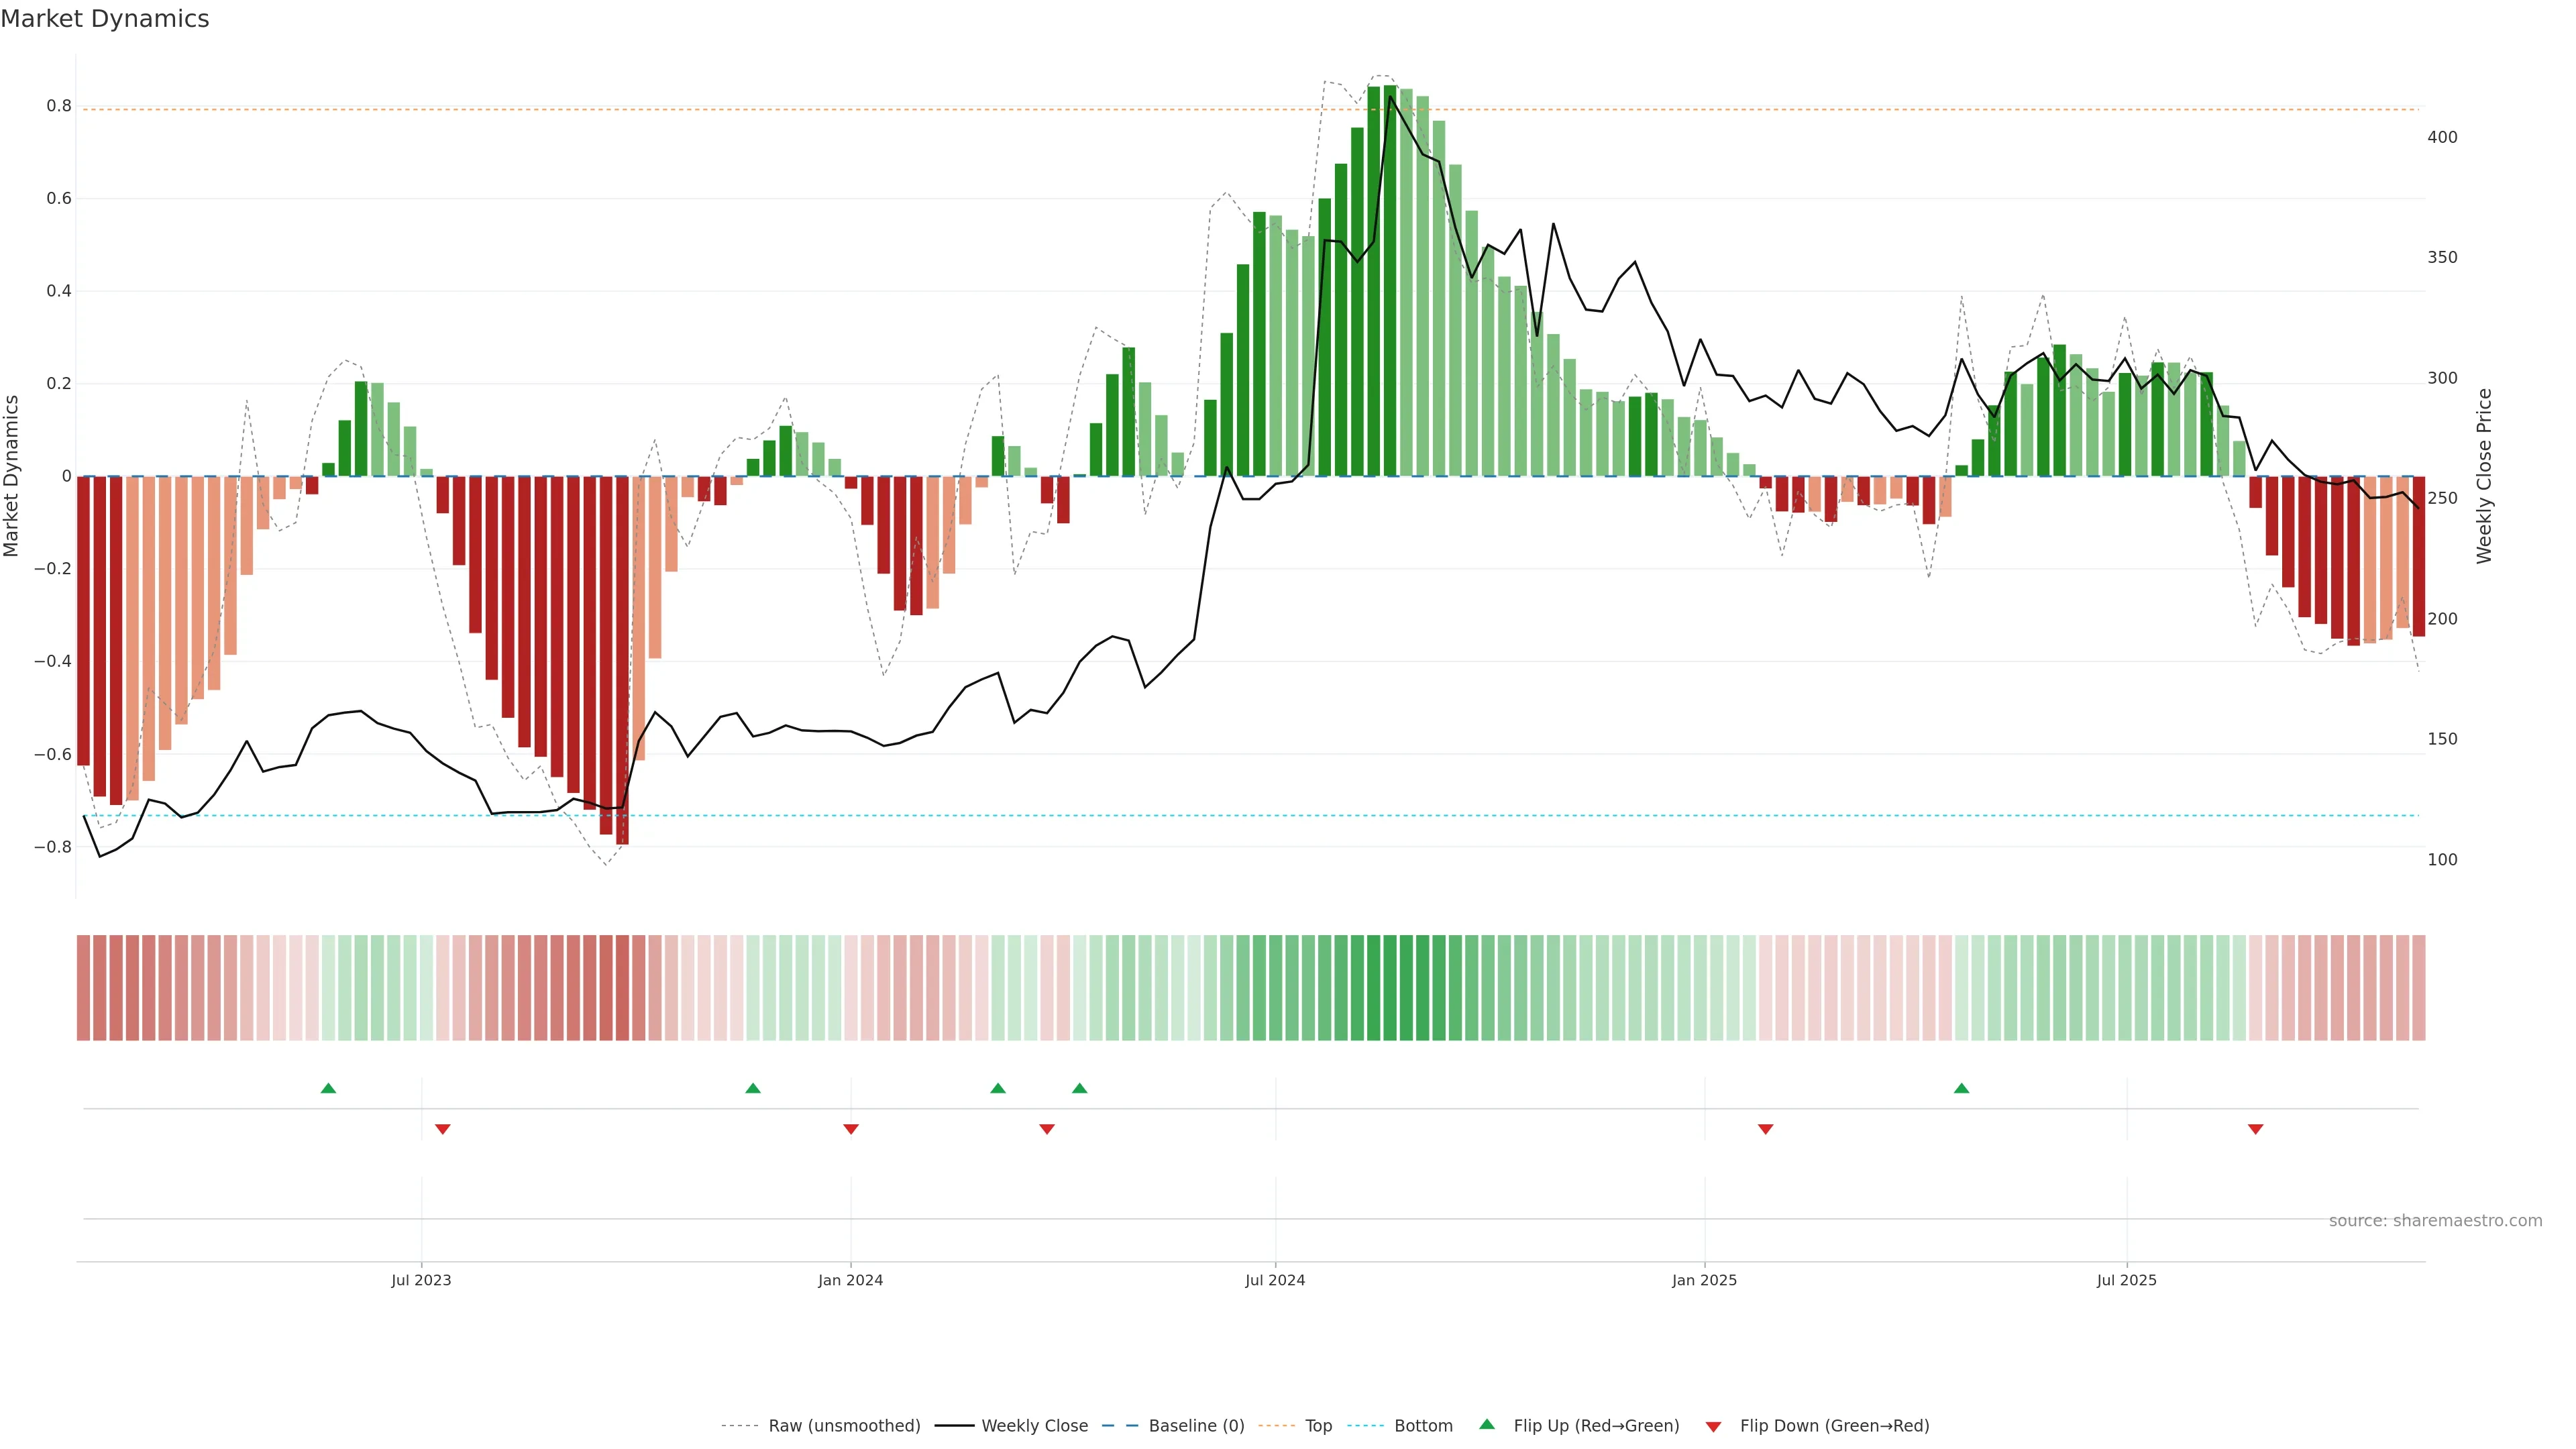Click the red flip-down marker at Jan 2024
Screen dimensions: 2576x1449
click(851, 1129)
